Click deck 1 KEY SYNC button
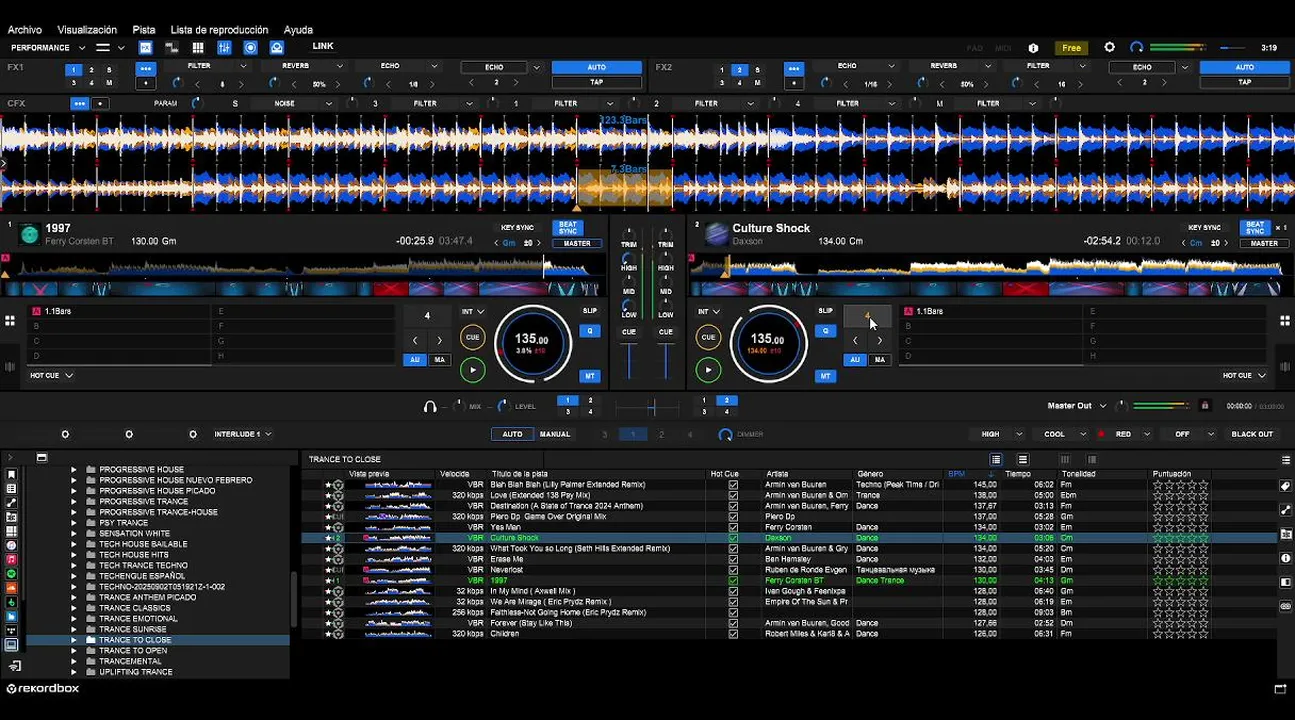 click(518, 228)
